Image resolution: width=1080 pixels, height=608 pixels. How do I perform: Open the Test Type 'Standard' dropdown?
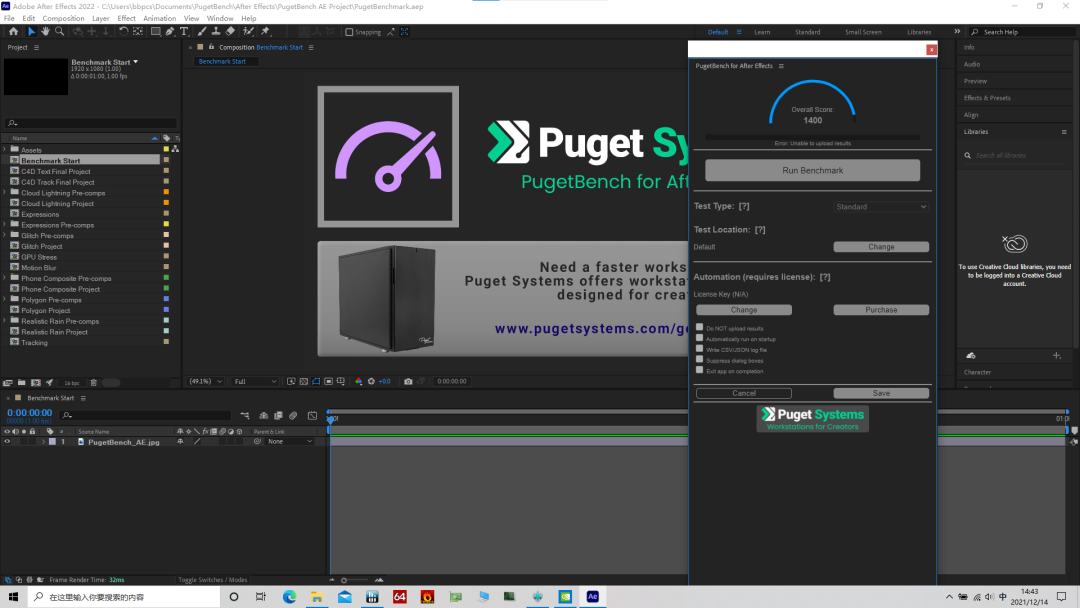coord(881,207)
